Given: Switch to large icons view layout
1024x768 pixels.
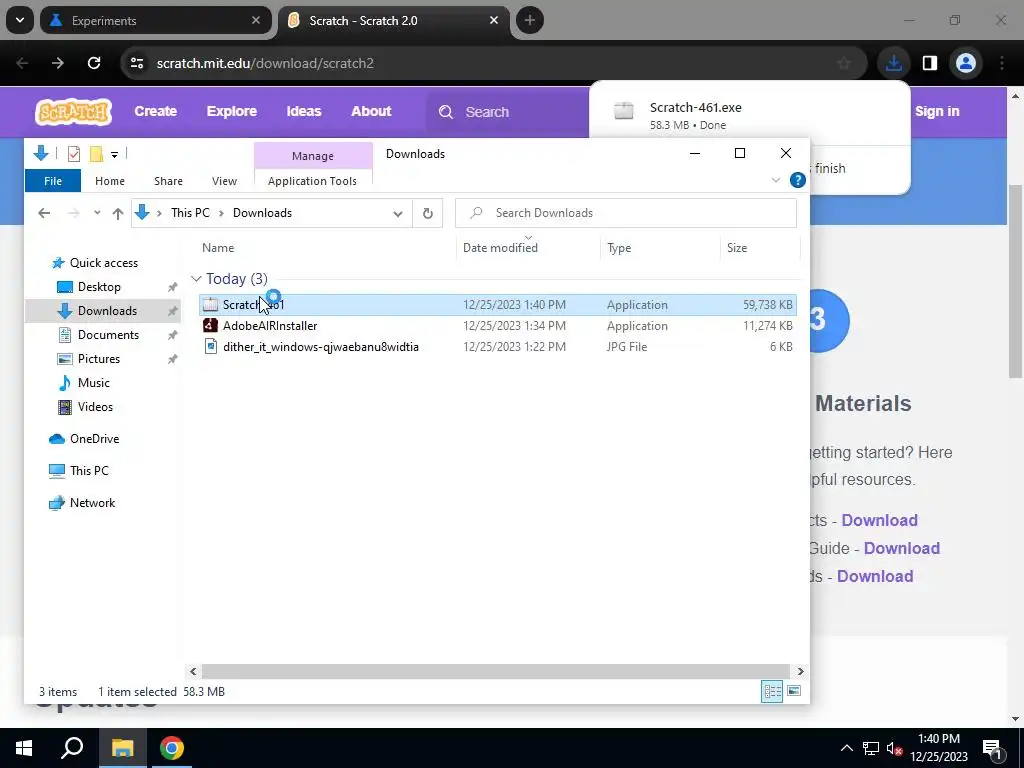Looking at the screenshot, I should tap(793, 691).
